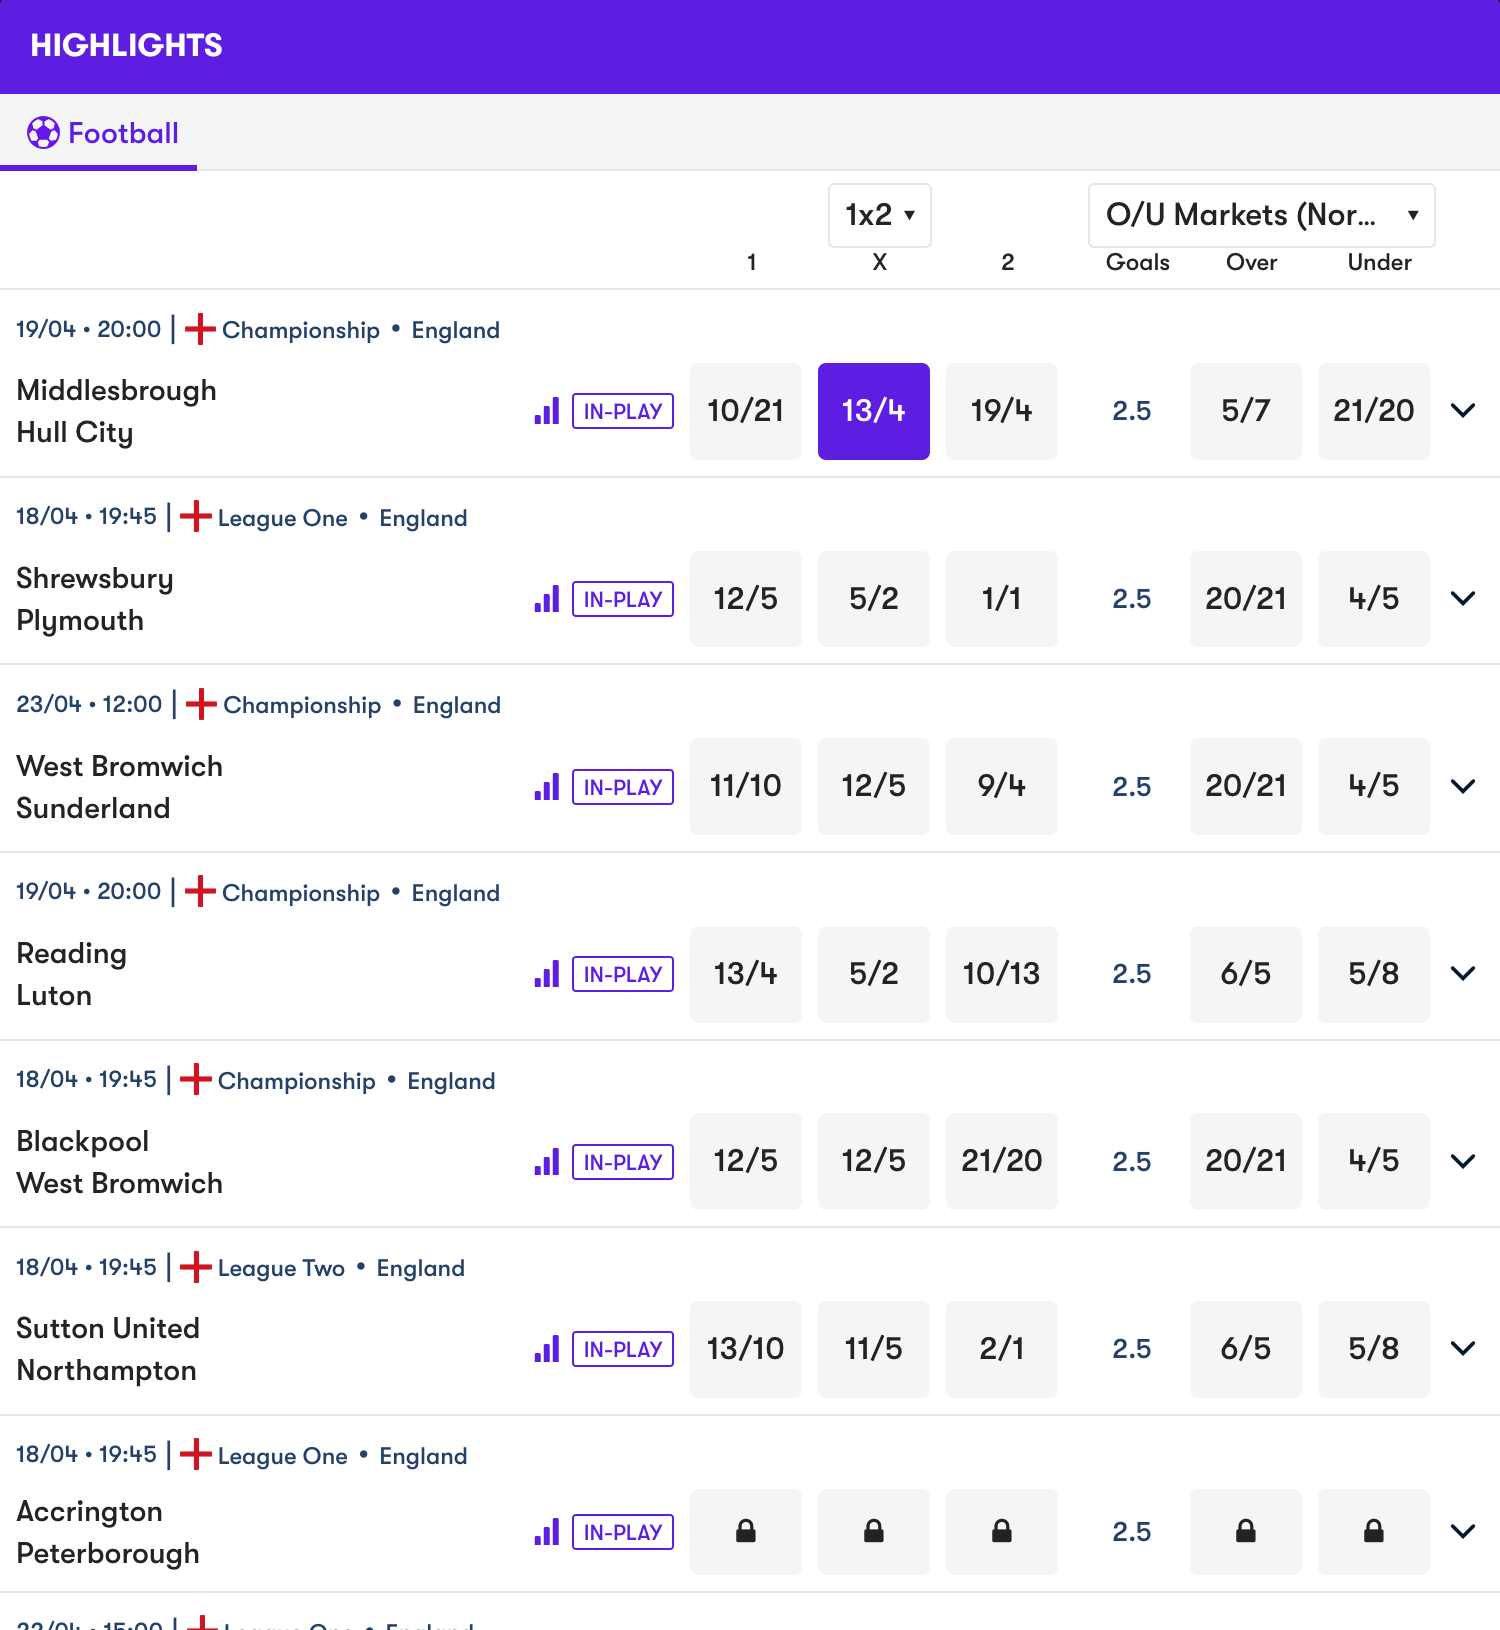Click IN-PLAY badge for Reading vs Luton
Image resolution: width=1500 pixels, height=1630 pixels.
click(623, 974)
